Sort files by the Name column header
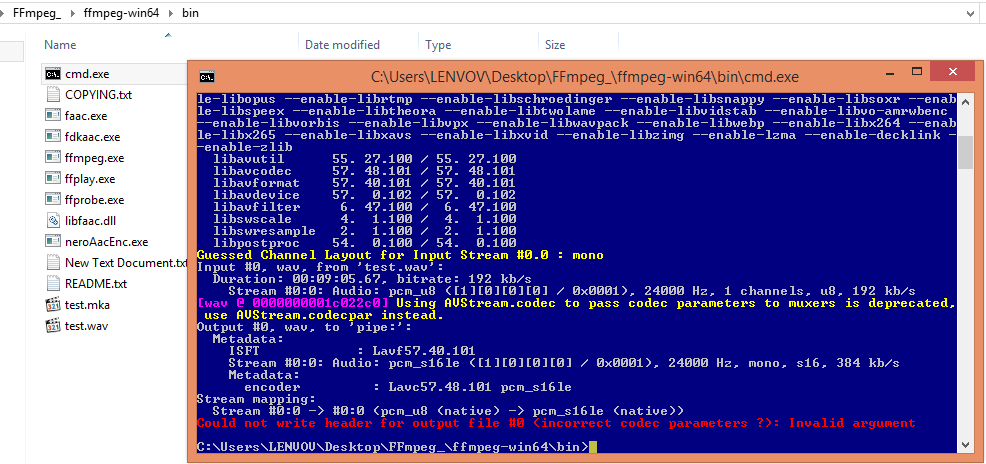The image size is (986, 464). click(x=60, y=45)
